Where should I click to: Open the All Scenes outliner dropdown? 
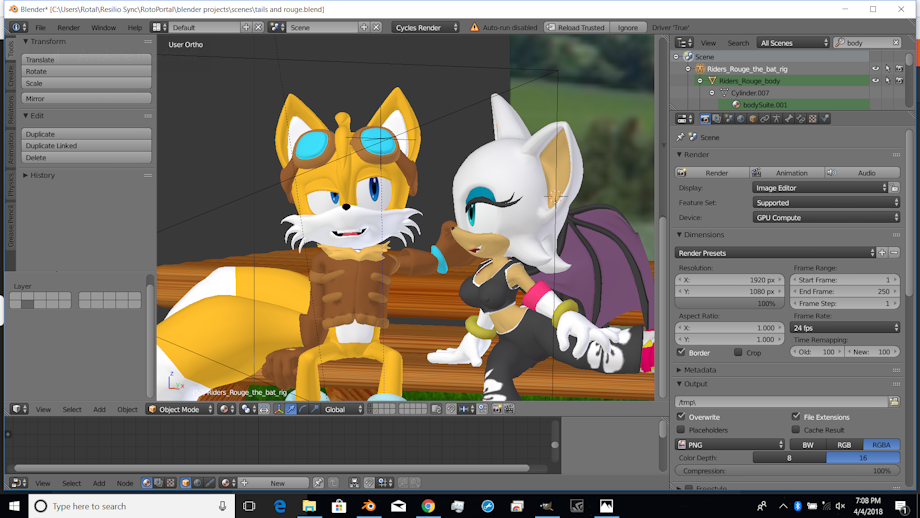coord(793,43)
